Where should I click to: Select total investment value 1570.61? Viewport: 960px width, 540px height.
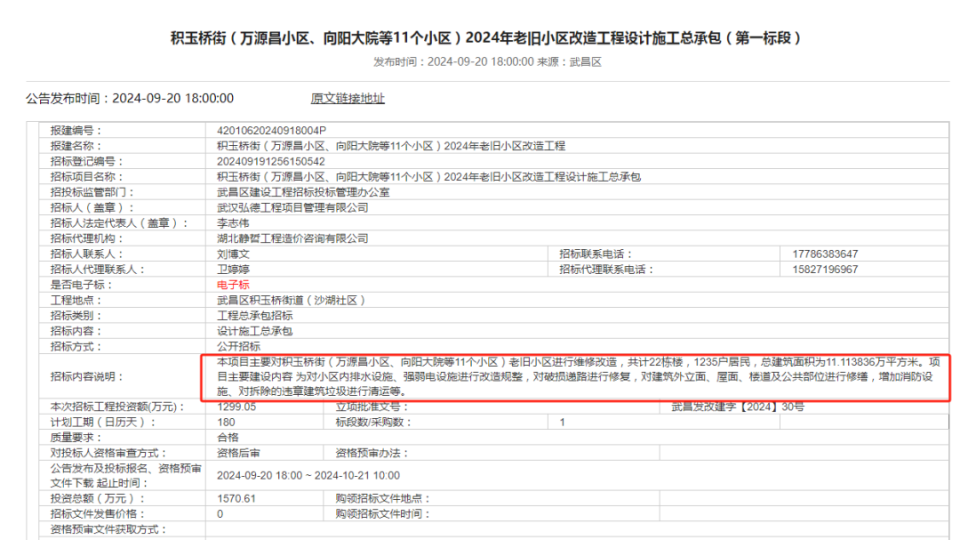pyautogui.click(x=236, y=499)
